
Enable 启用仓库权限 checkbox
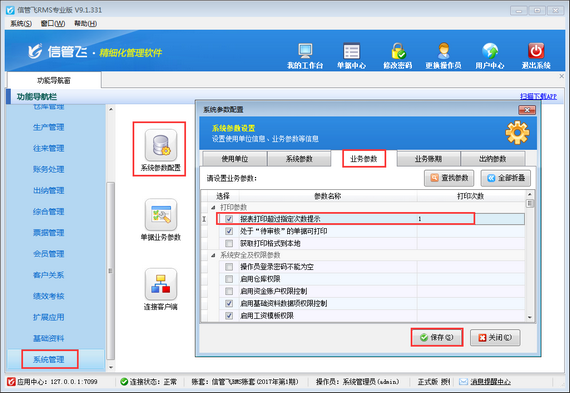click(229, 279)
